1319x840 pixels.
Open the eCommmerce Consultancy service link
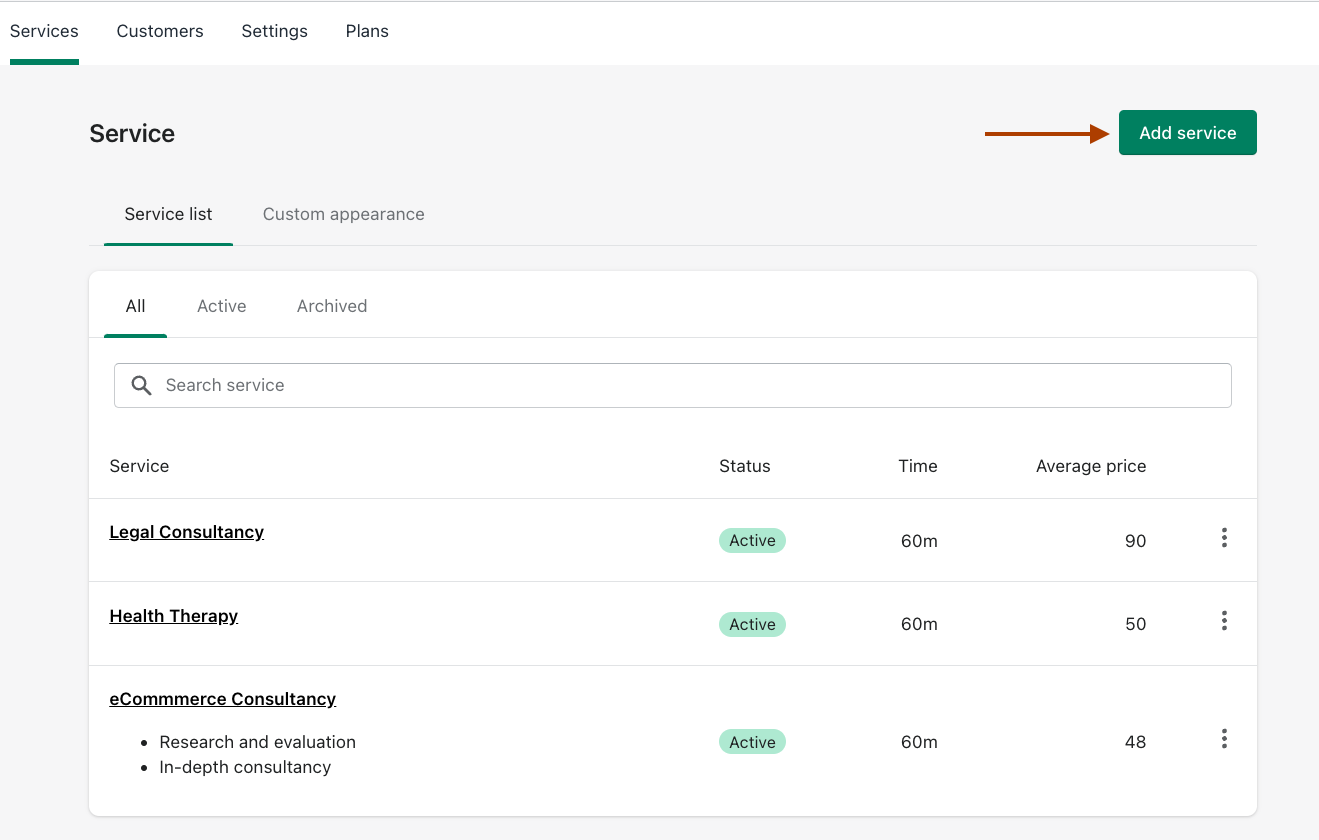point(222,699)
